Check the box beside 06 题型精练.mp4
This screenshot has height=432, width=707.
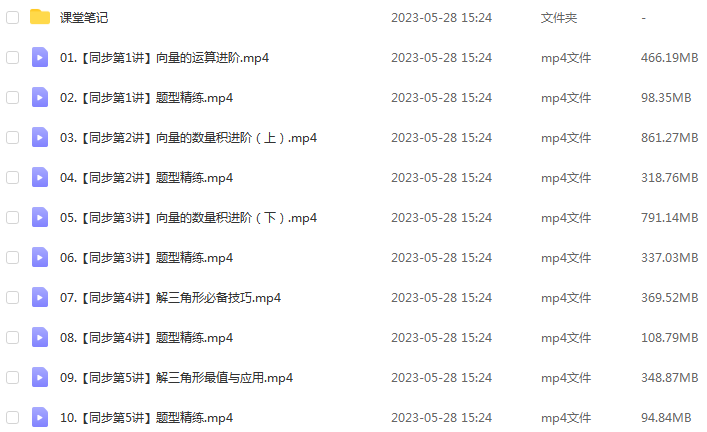pos(13,257)
